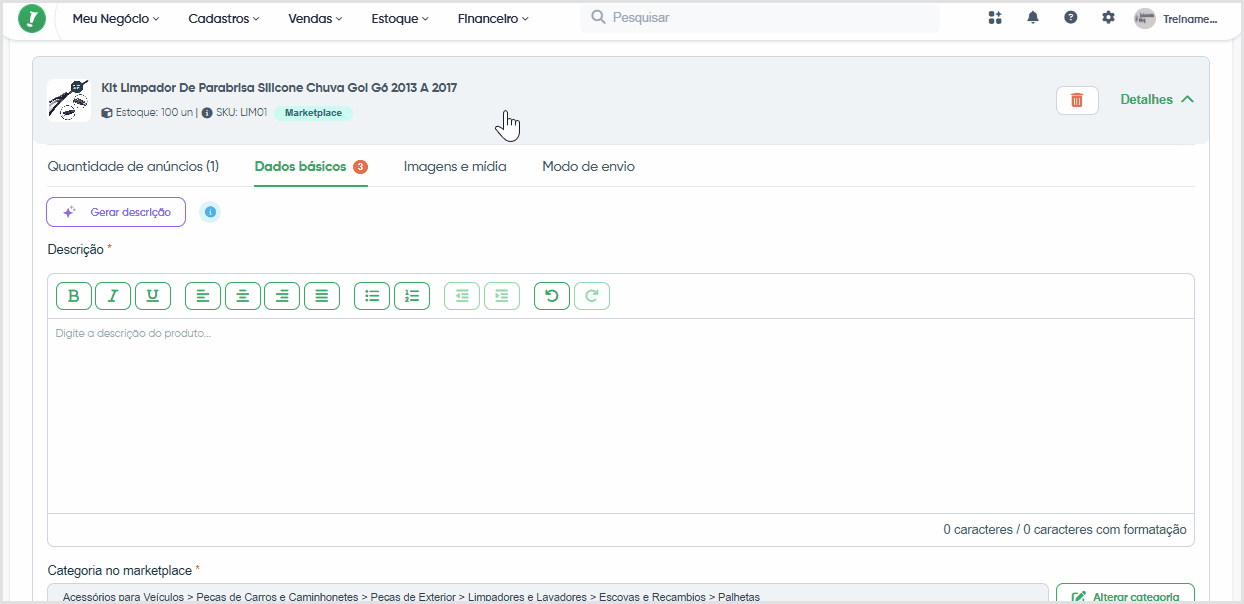Open the Vendas menu
Screen dimensions: 1244x604
click(x=315, y=19)
